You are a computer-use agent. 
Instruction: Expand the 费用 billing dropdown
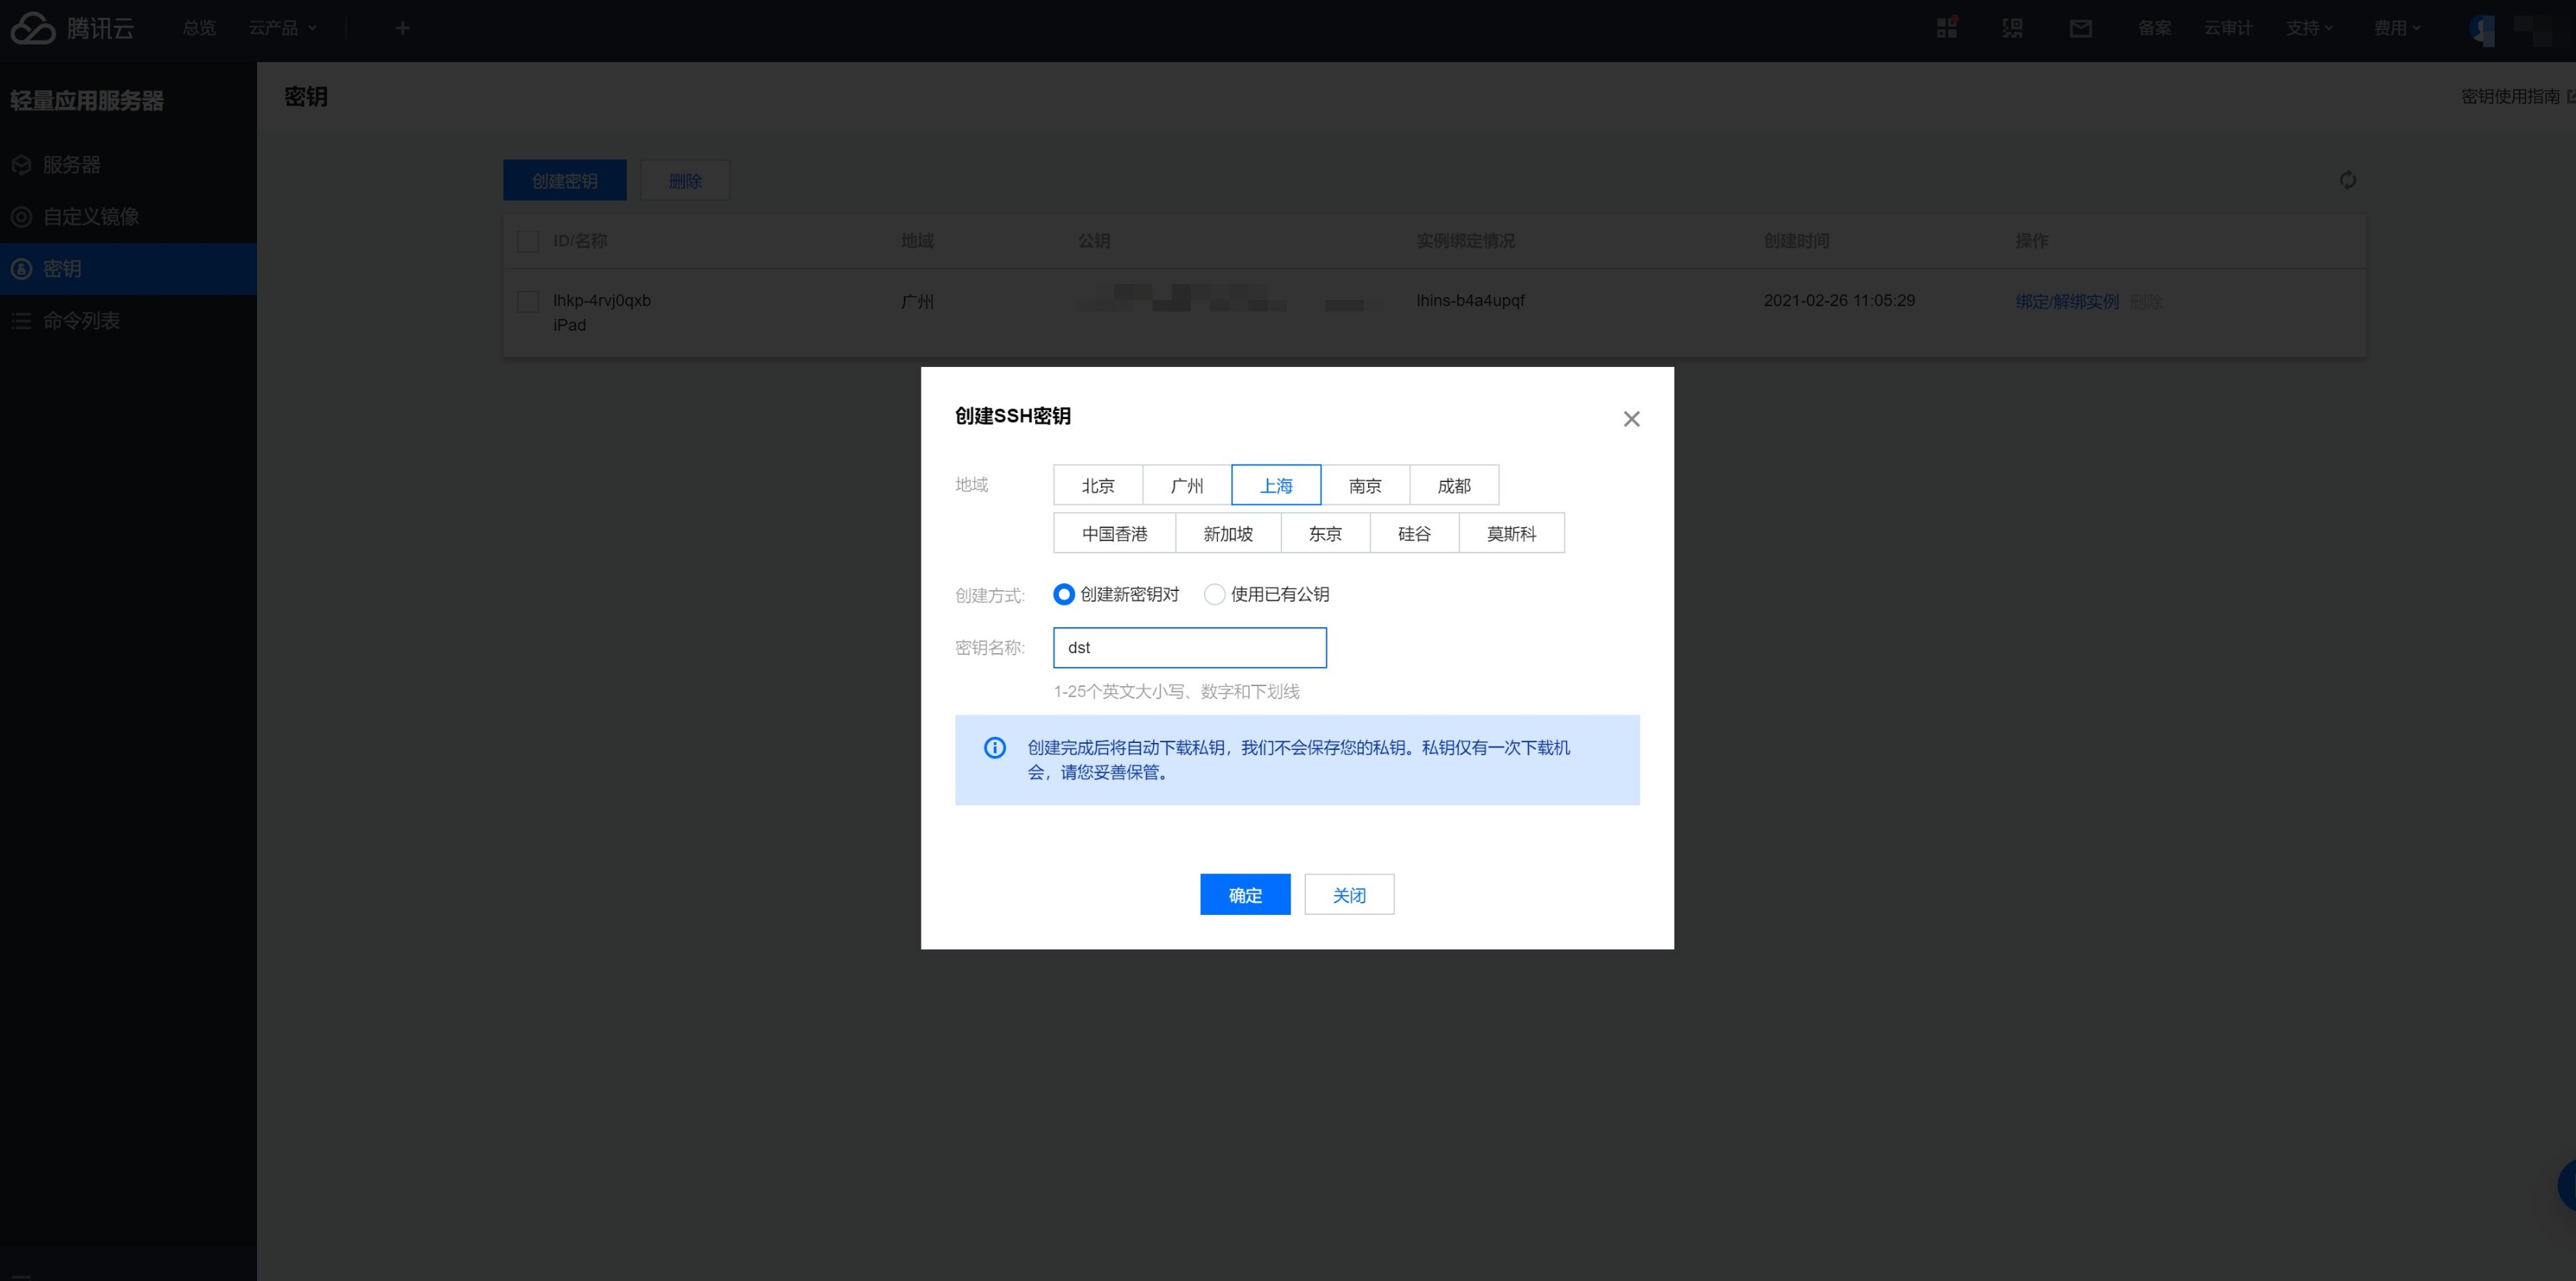coord(2397,28)
